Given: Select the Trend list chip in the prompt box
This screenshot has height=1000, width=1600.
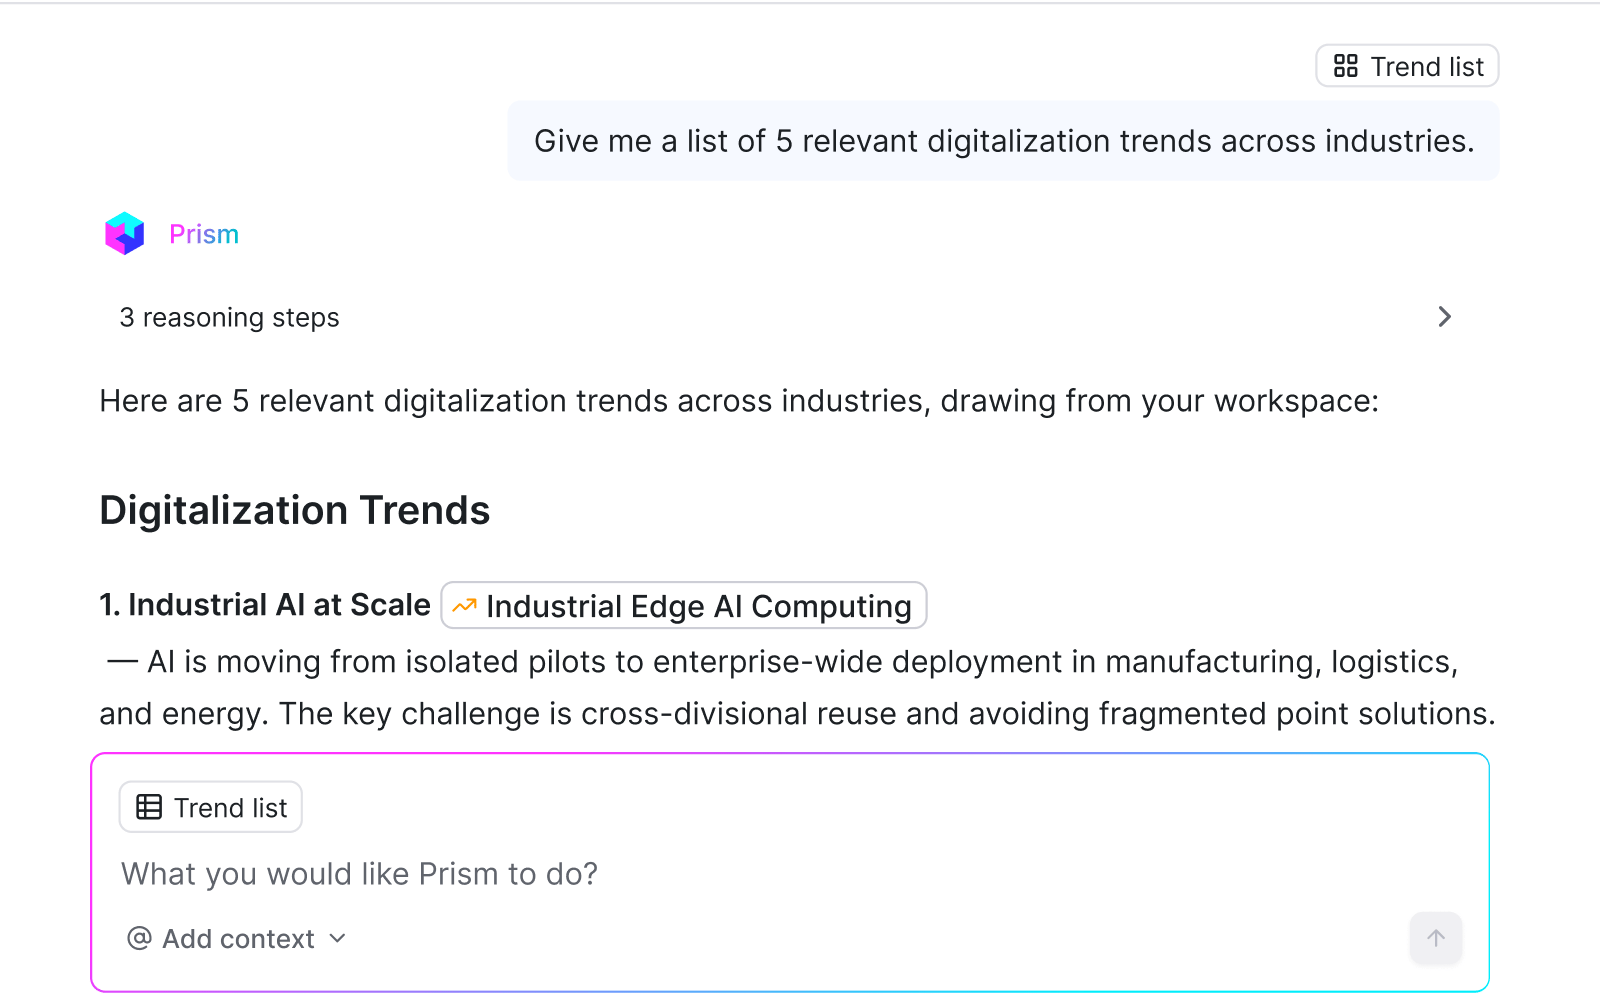Looking at the screenshot, I should point(211,807).
